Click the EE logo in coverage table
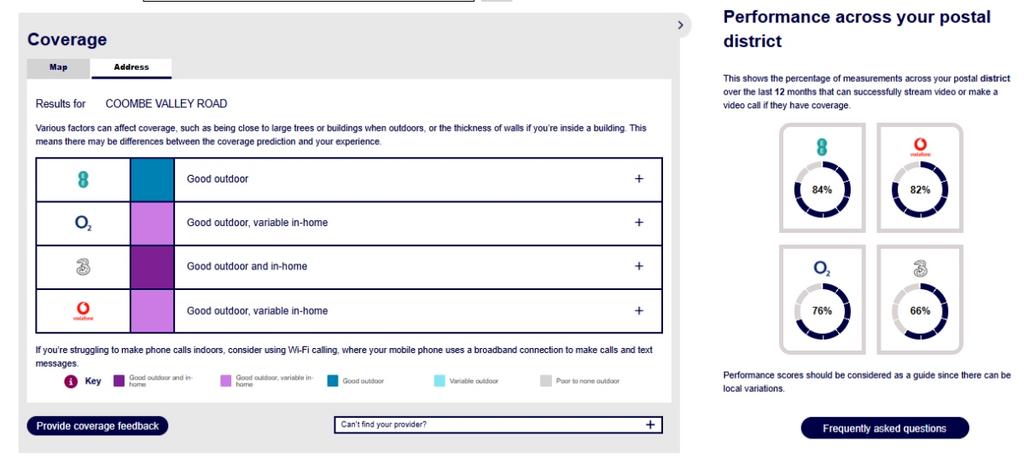The image size is (1024, 464). pos(83,179)
